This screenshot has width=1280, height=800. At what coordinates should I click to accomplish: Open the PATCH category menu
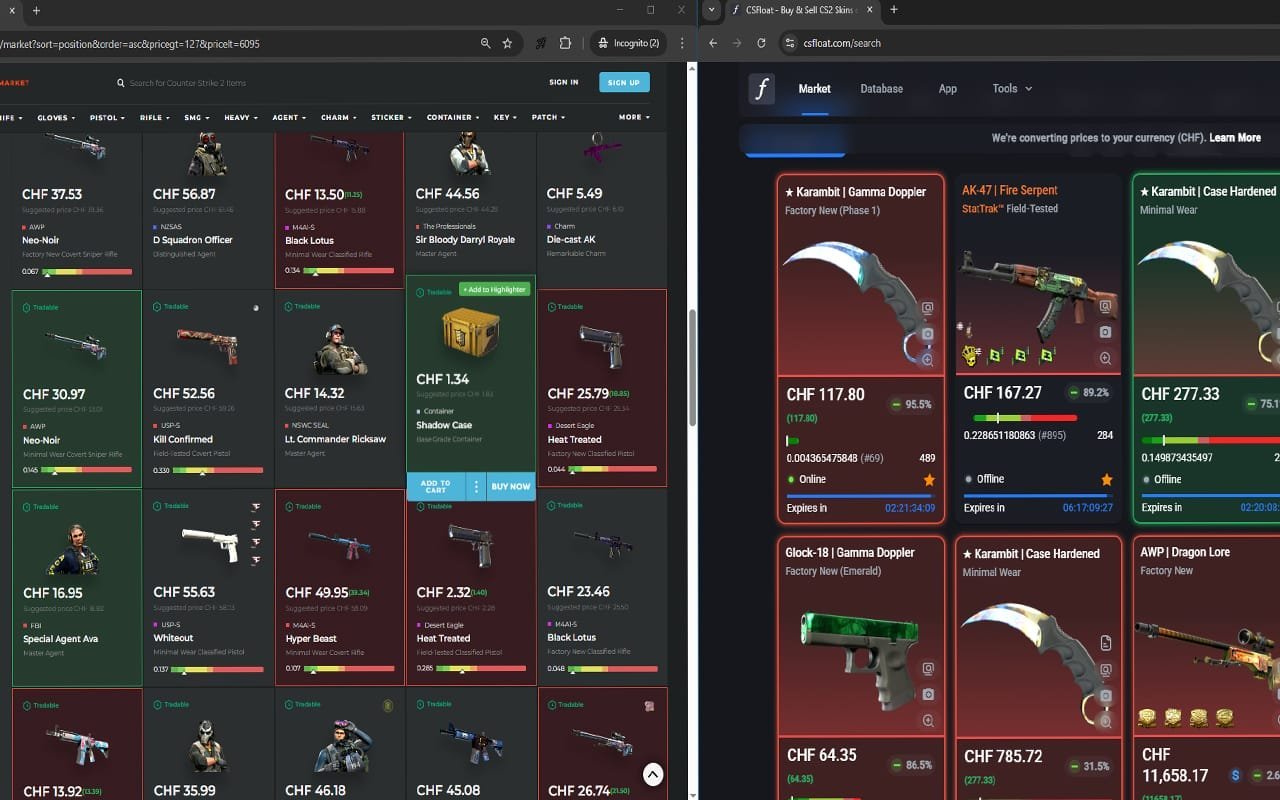click(548, 118)
